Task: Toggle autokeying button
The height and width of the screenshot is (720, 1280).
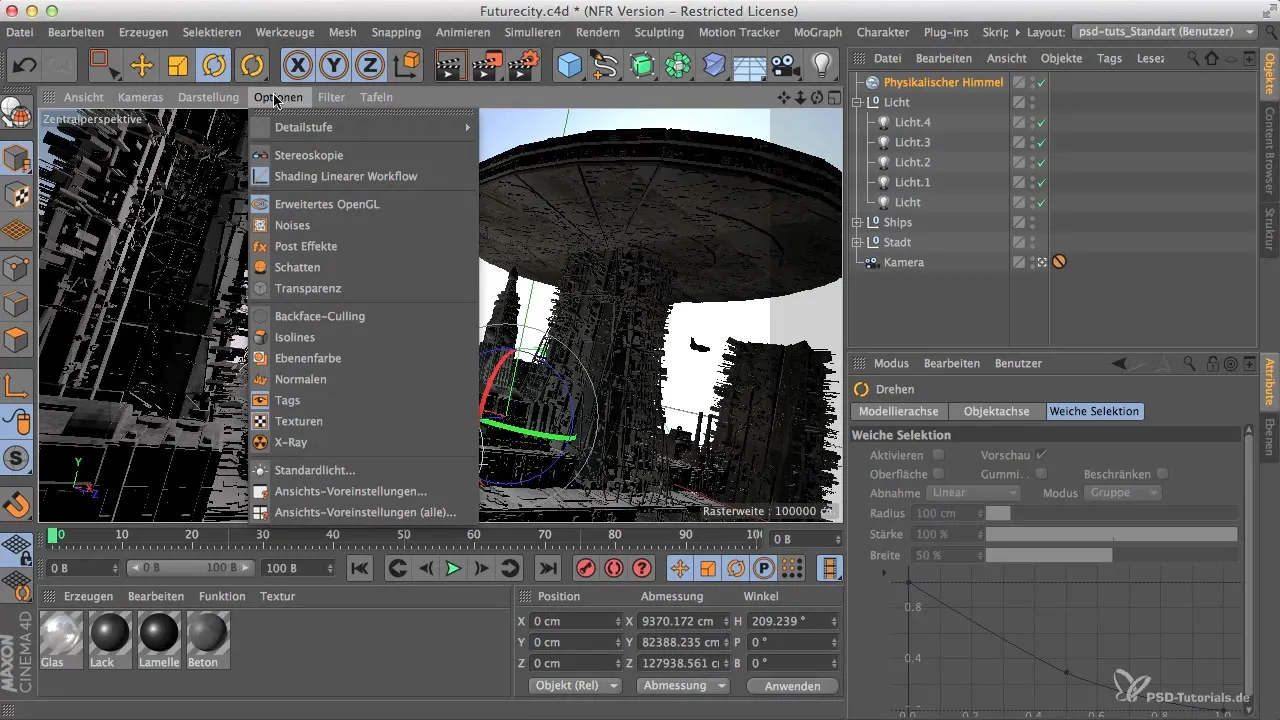Action: tap(614, 568)
